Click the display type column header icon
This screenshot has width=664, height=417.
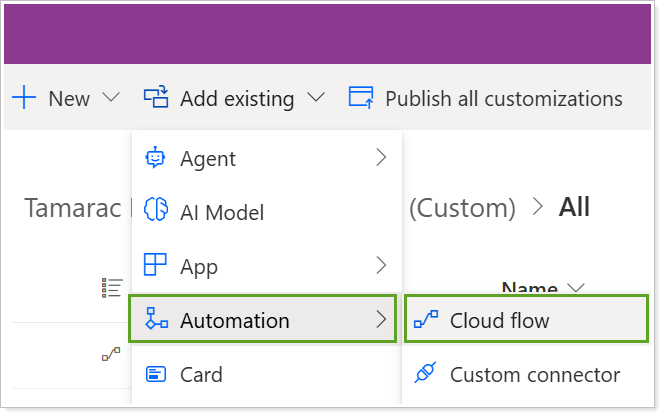[111, 288]
